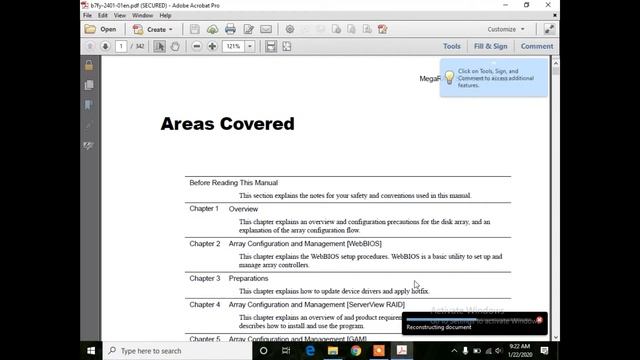
Task: Open the Help menu
Action: click(165, 16)
